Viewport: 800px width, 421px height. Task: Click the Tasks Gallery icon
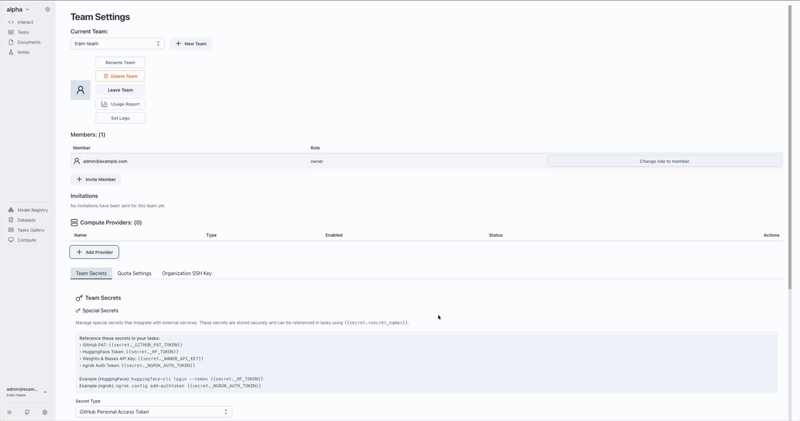click(11, 230)
